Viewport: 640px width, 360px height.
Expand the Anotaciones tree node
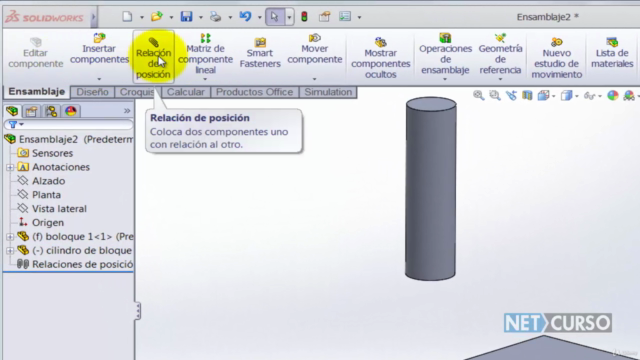click(10, 167)
